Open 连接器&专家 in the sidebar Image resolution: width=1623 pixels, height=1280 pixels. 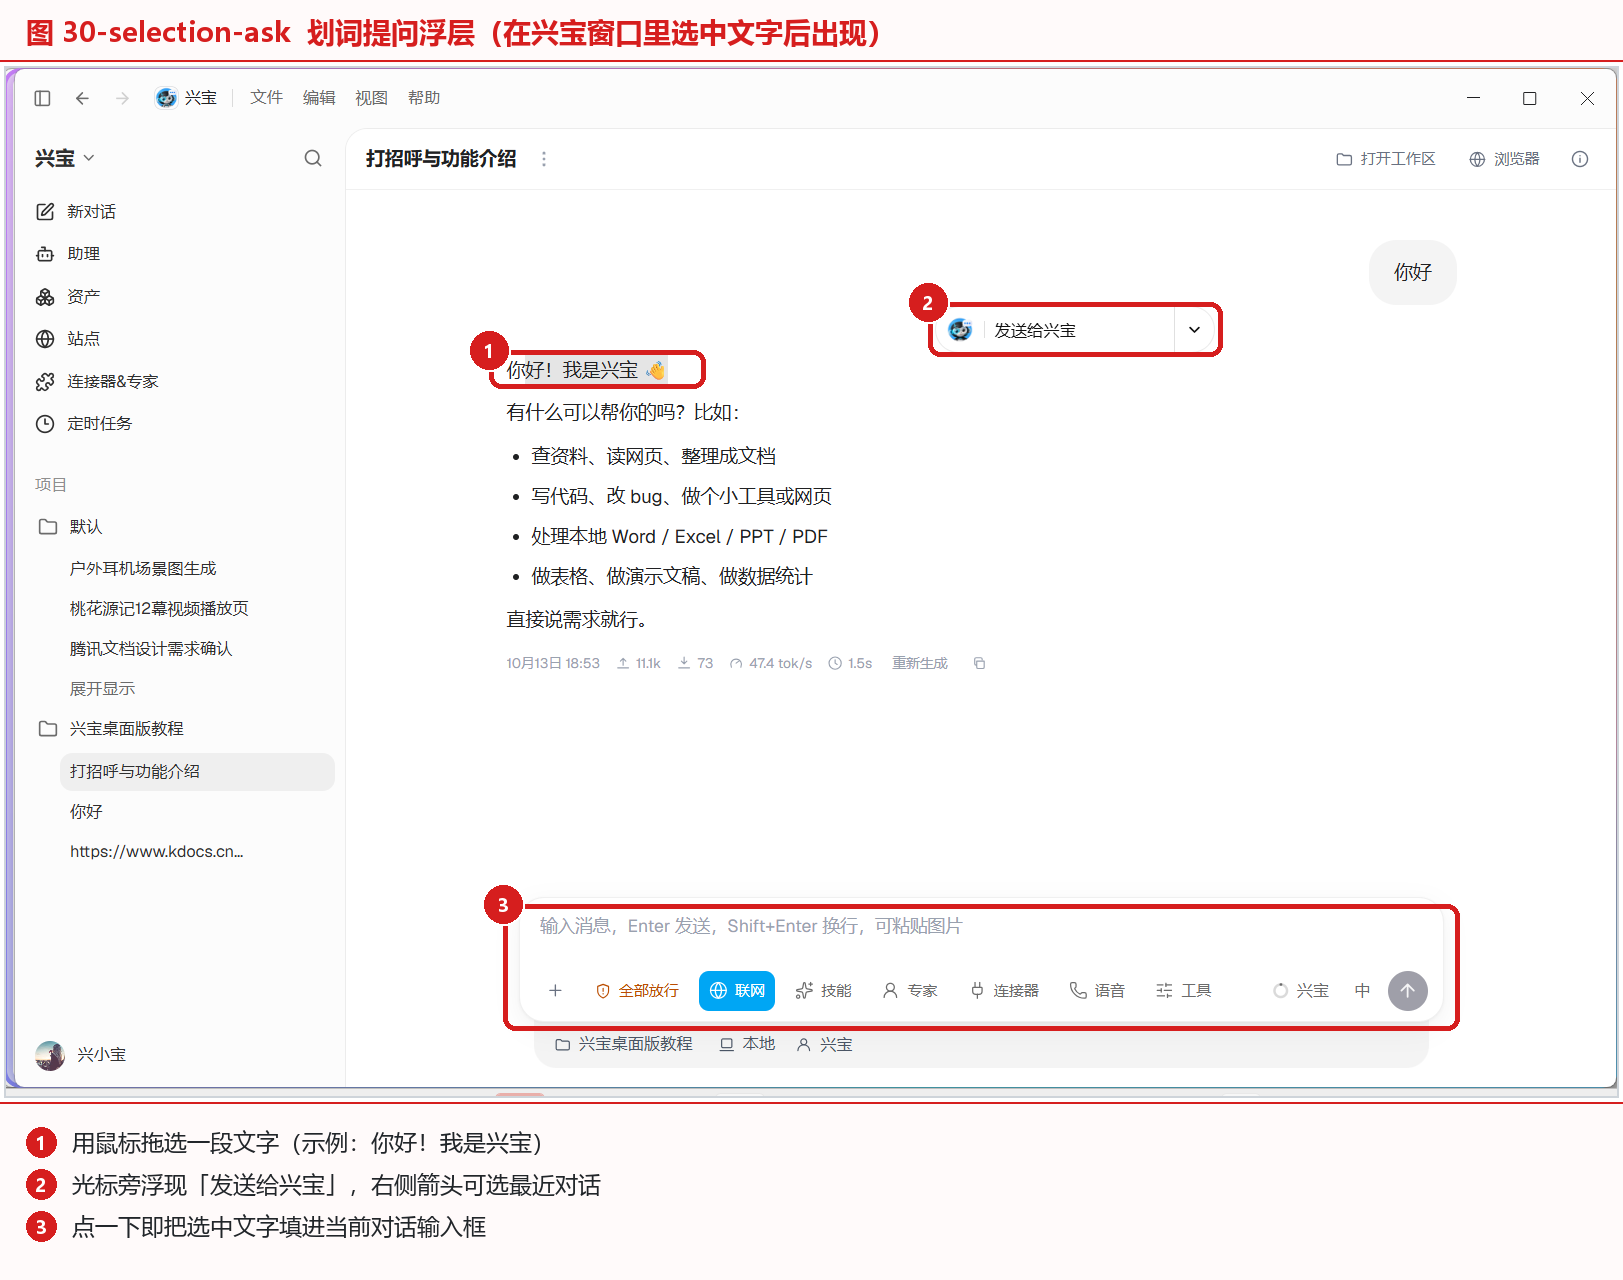coord(97,382)
